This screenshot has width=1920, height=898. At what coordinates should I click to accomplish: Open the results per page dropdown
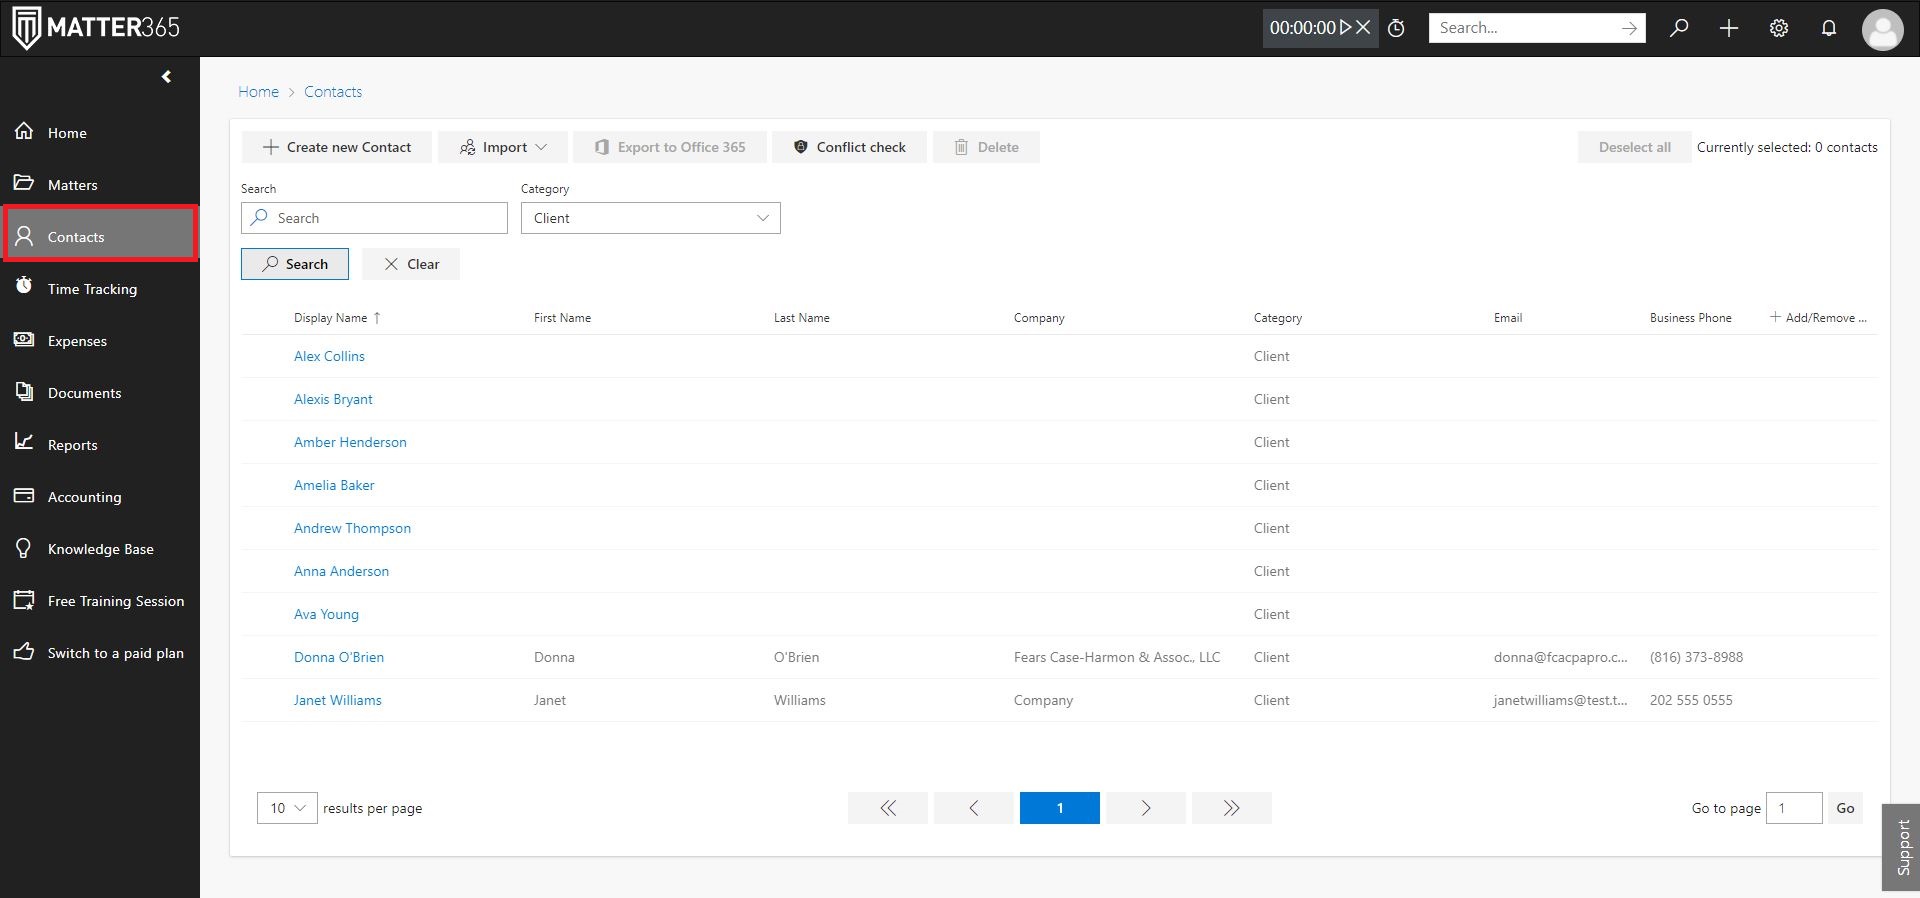[287, 808]
